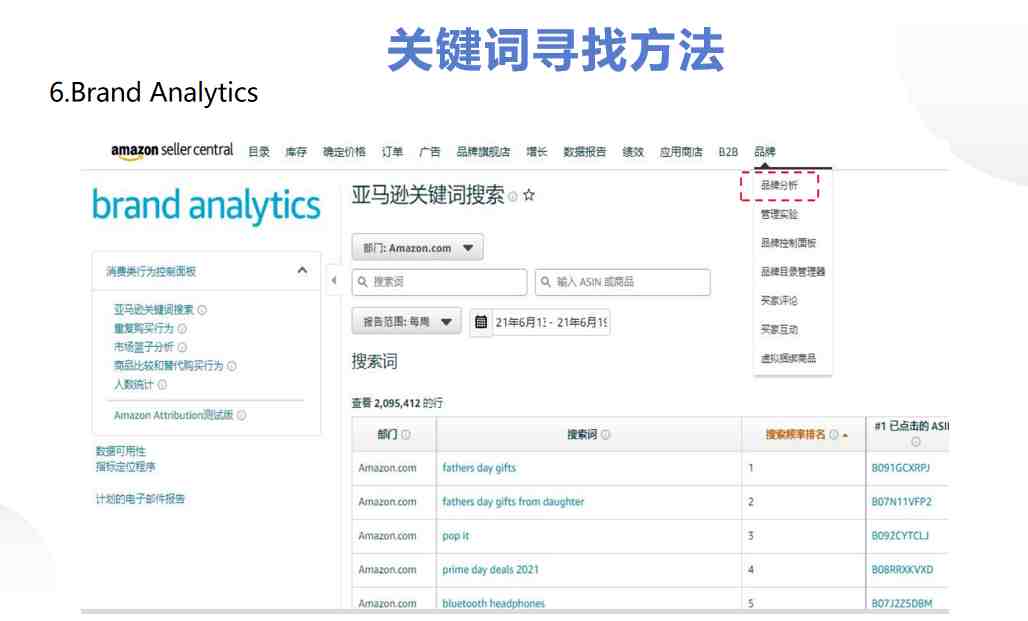Open the 报告范围: 每周 dropdown
1028x621 pixels.
tap(406, 321)
